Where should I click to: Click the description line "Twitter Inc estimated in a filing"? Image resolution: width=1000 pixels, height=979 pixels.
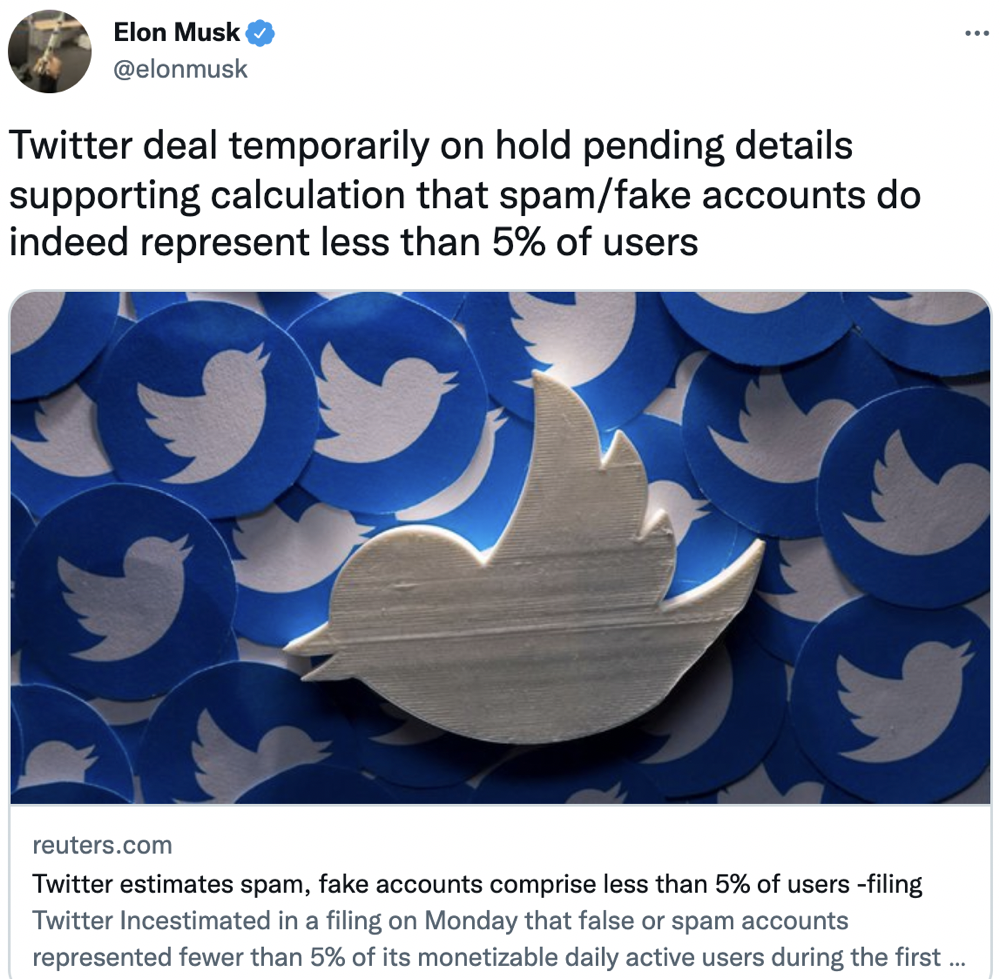440,920
